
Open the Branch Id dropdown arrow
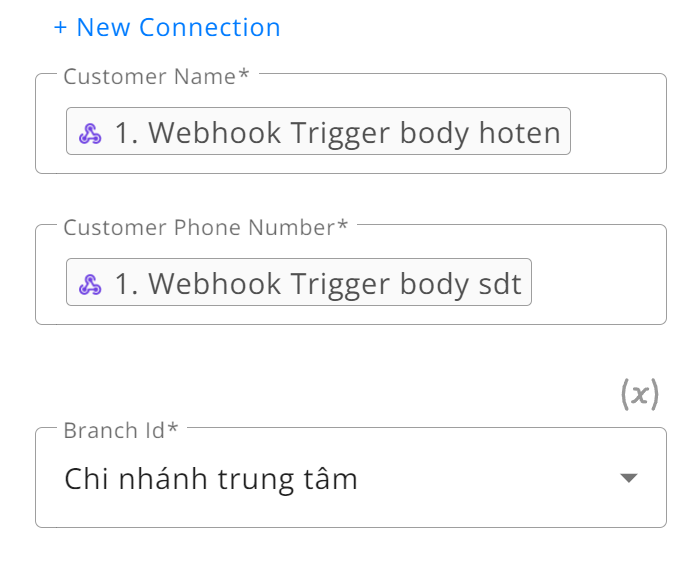pyautogui.click(x=628, y=478)
